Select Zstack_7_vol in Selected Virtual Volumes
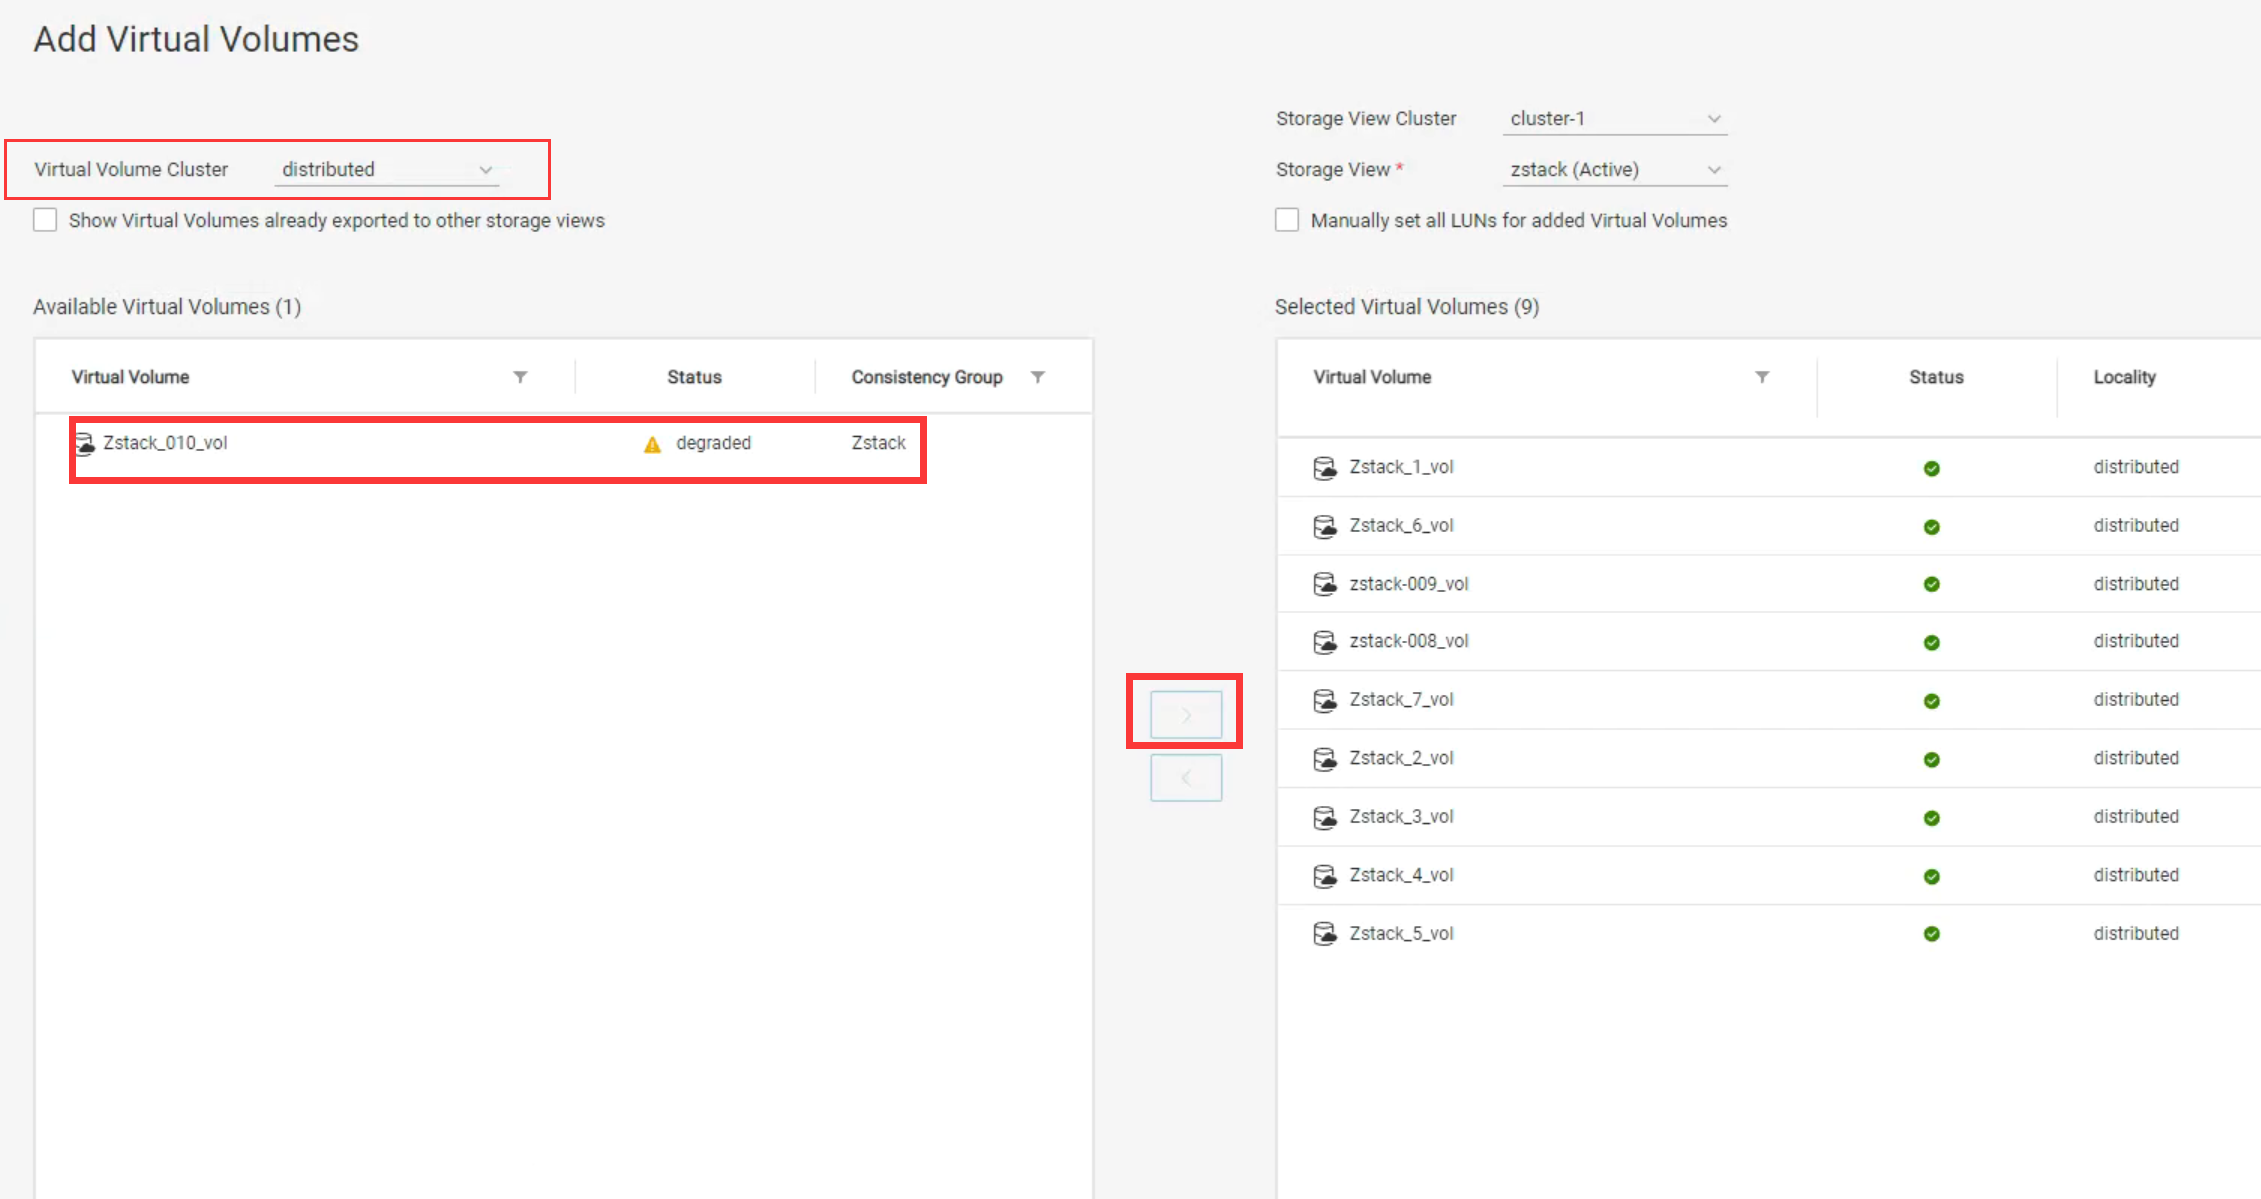 click(x=1401, y=700)
